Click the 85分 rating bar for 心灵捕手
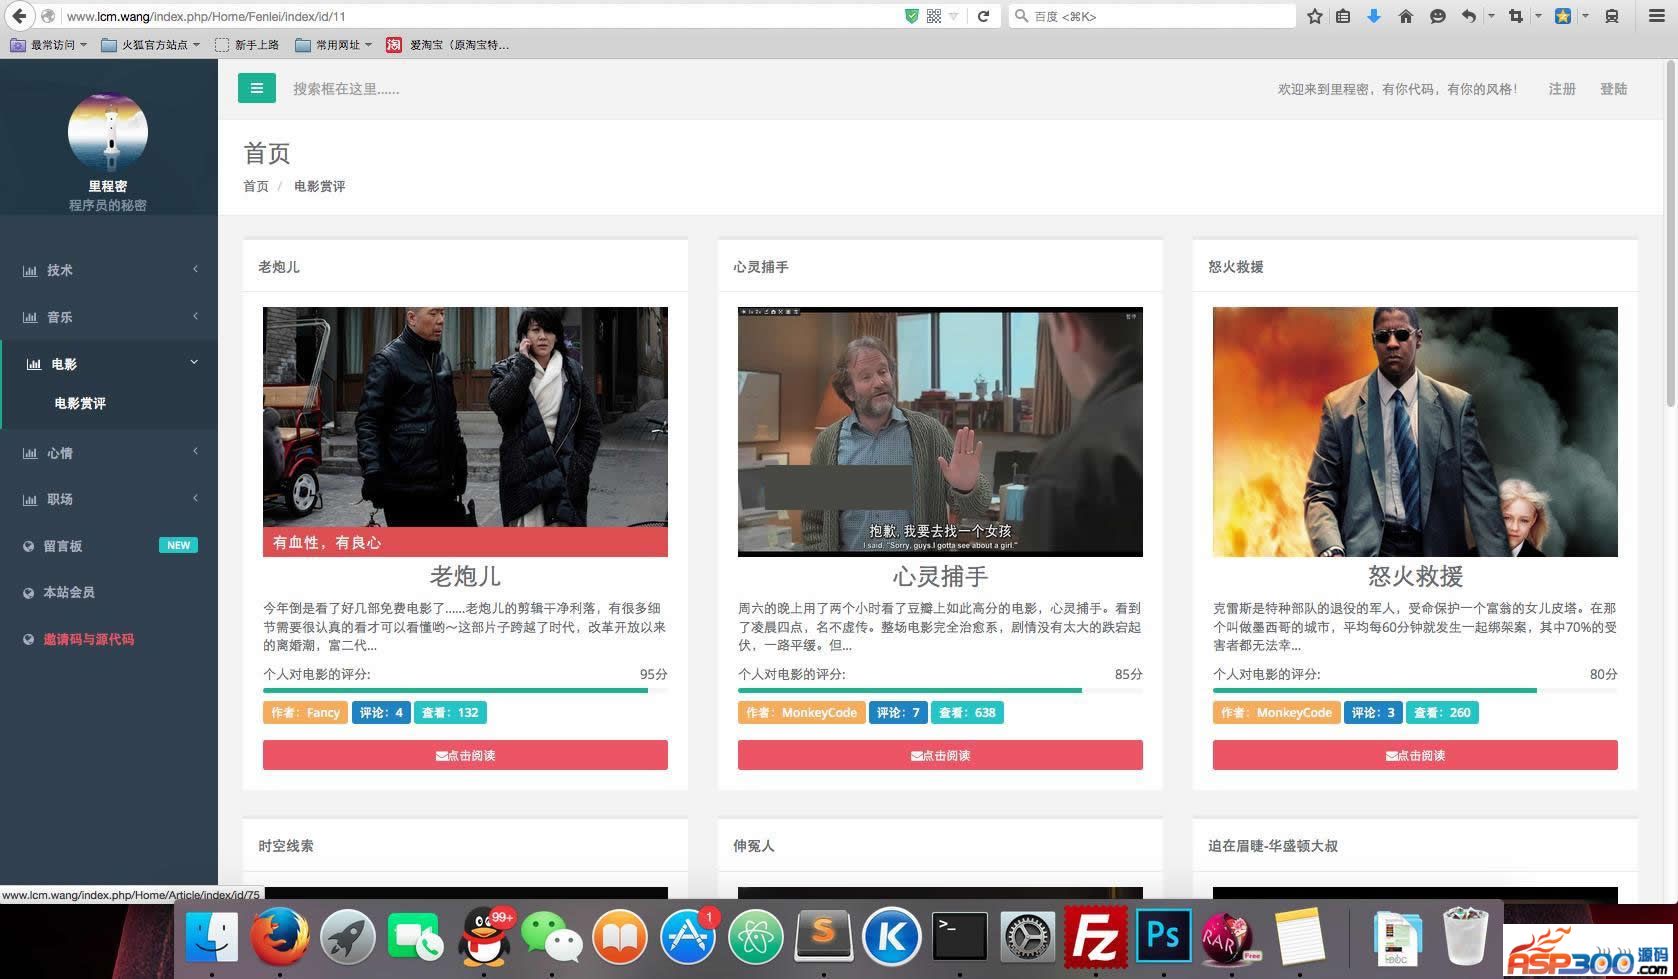This screenshot has height=979, width=1678. [940, 690]
